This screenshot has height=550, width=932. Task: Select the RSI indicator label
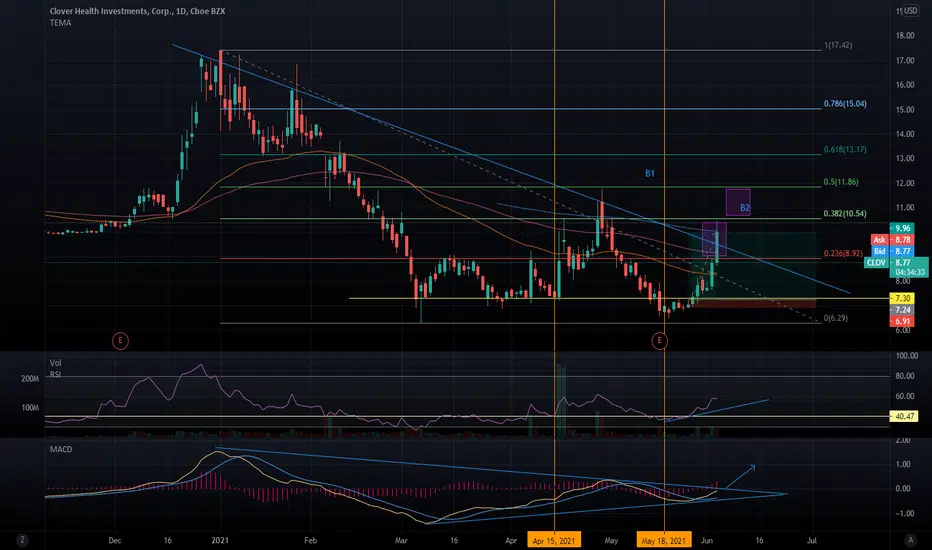(x=56, y=375)
